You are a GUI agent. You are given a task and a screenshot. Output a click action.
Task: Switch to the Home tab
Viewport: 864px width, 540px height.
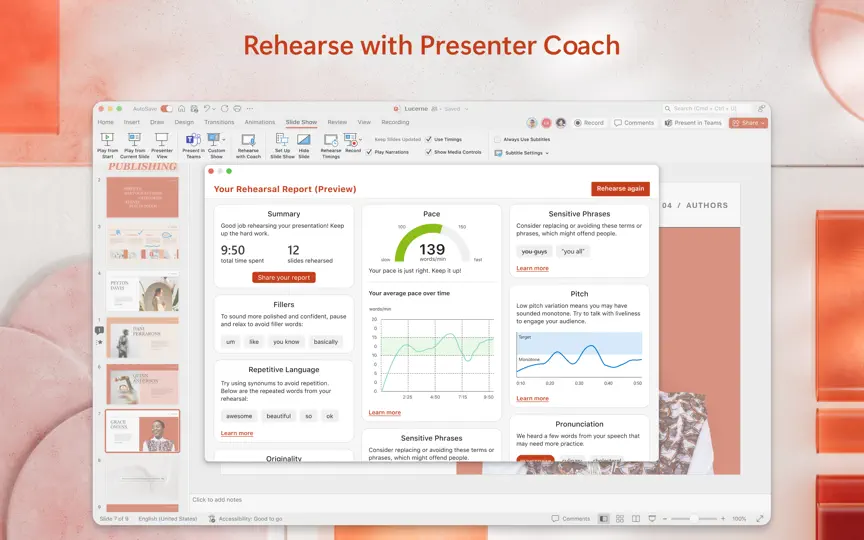pyautogui.click(x=105, y=122)
